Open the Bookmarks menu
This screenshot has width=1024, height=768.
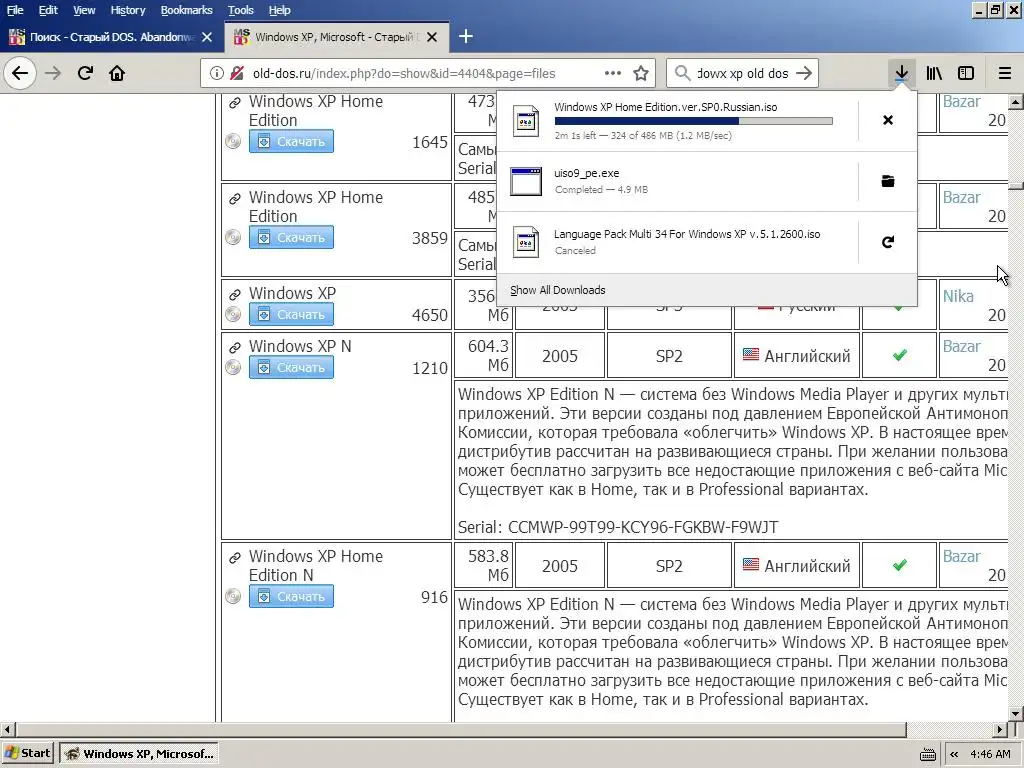pos(186,10)
